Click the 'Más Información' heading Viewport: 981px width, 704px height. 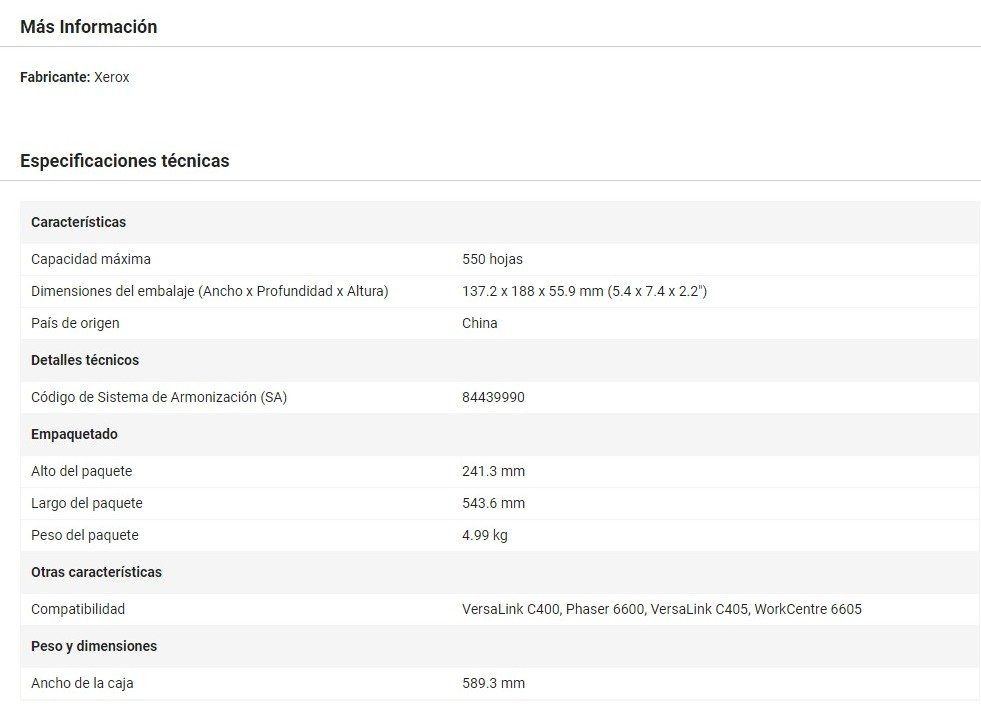tap(88, 27)
